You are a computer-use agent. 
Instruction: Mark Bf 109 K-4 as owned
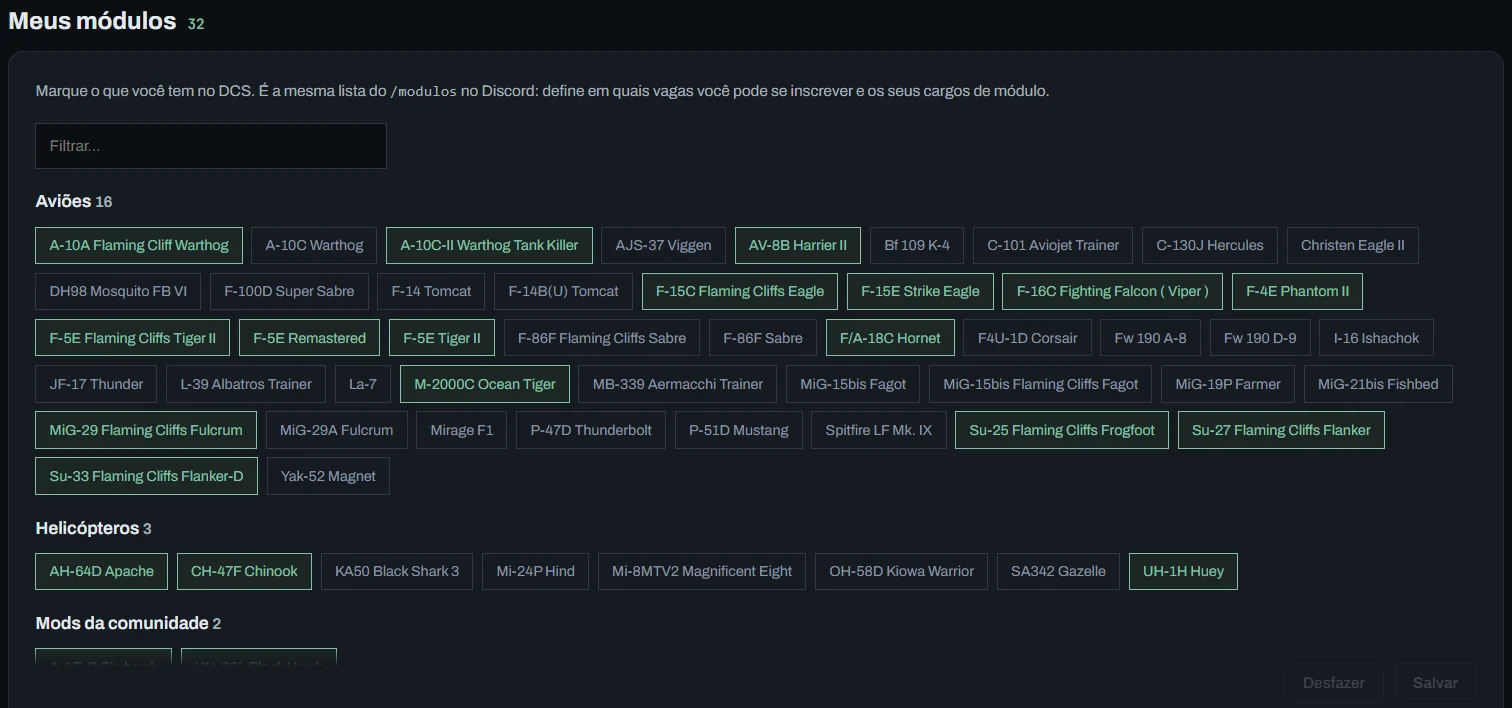pos(917,245)
